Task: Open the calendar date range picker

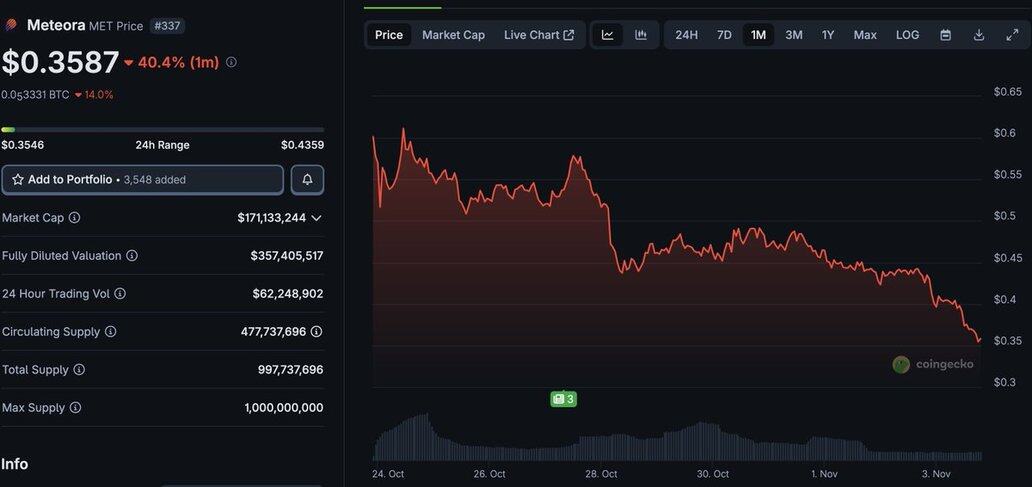Action: (945, 35)
